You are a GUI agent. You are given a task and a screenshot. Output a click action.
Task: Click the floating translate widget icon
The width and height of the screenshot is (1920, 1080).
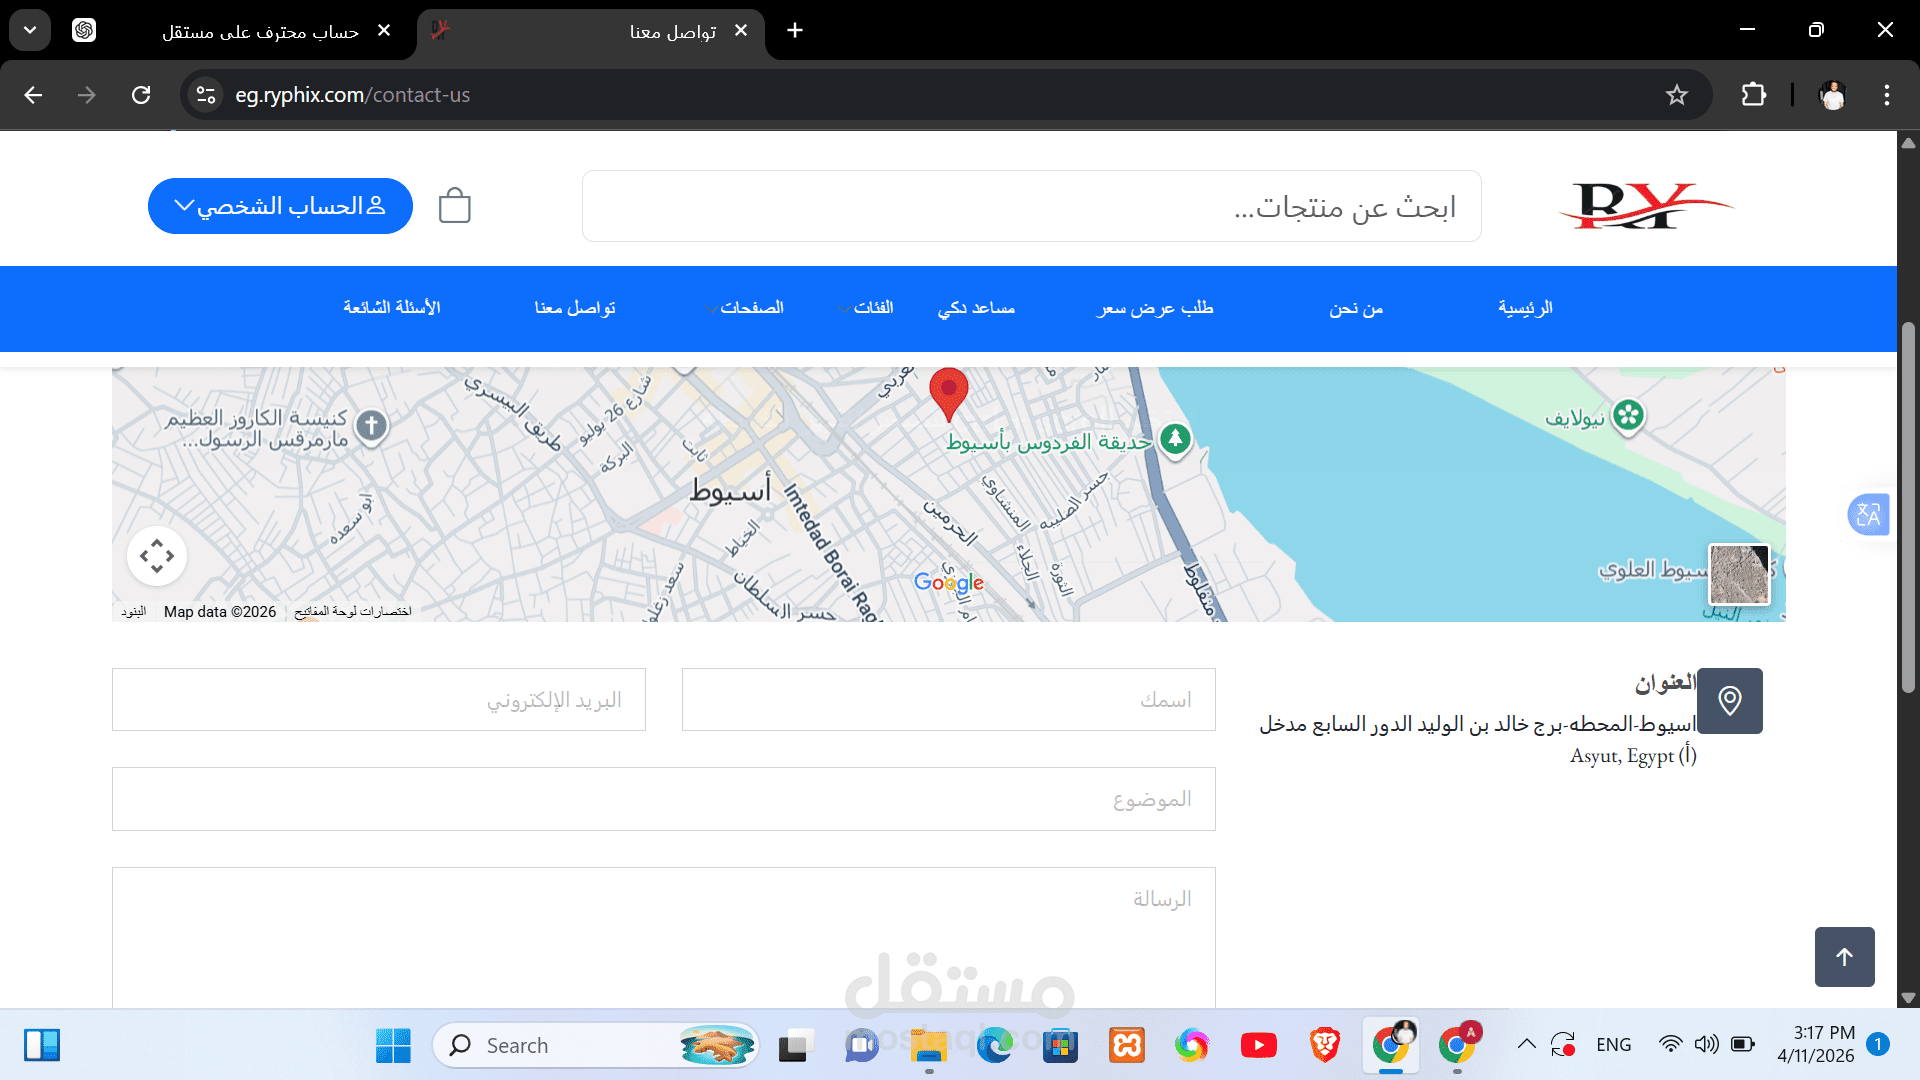tap(1867, 515)
